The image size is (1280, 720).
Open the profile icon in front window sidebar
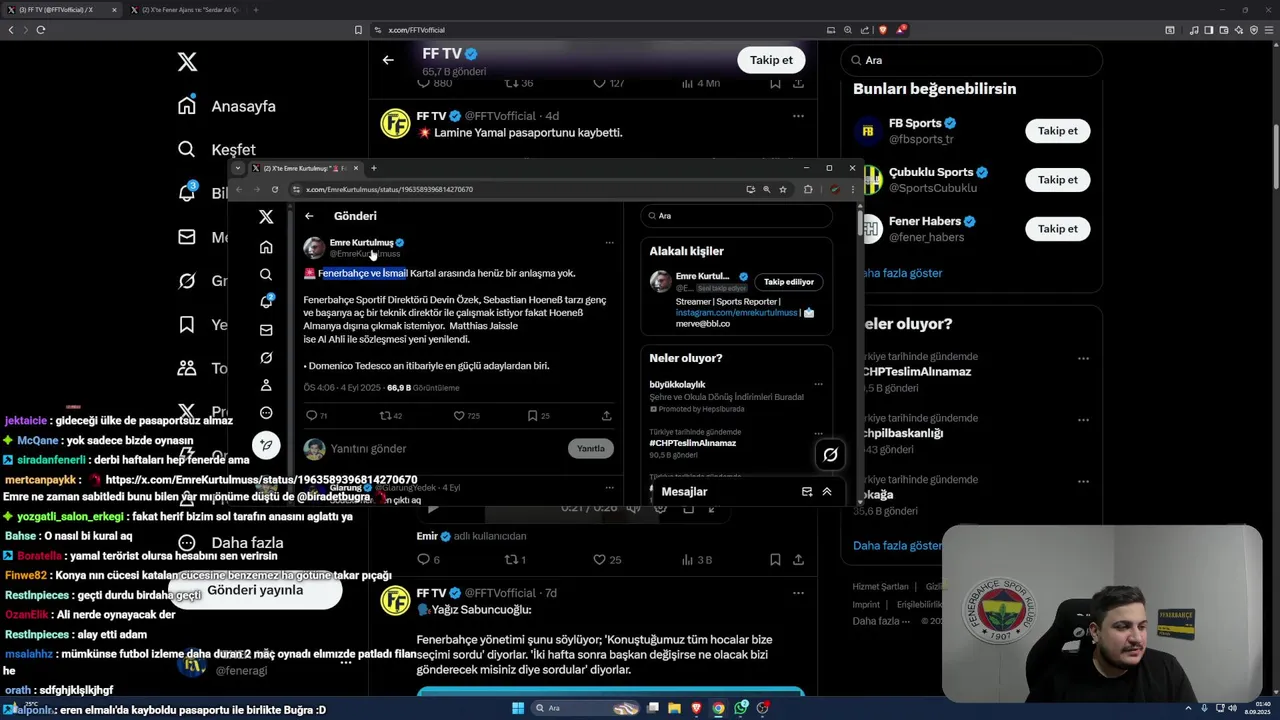[266, 385]
